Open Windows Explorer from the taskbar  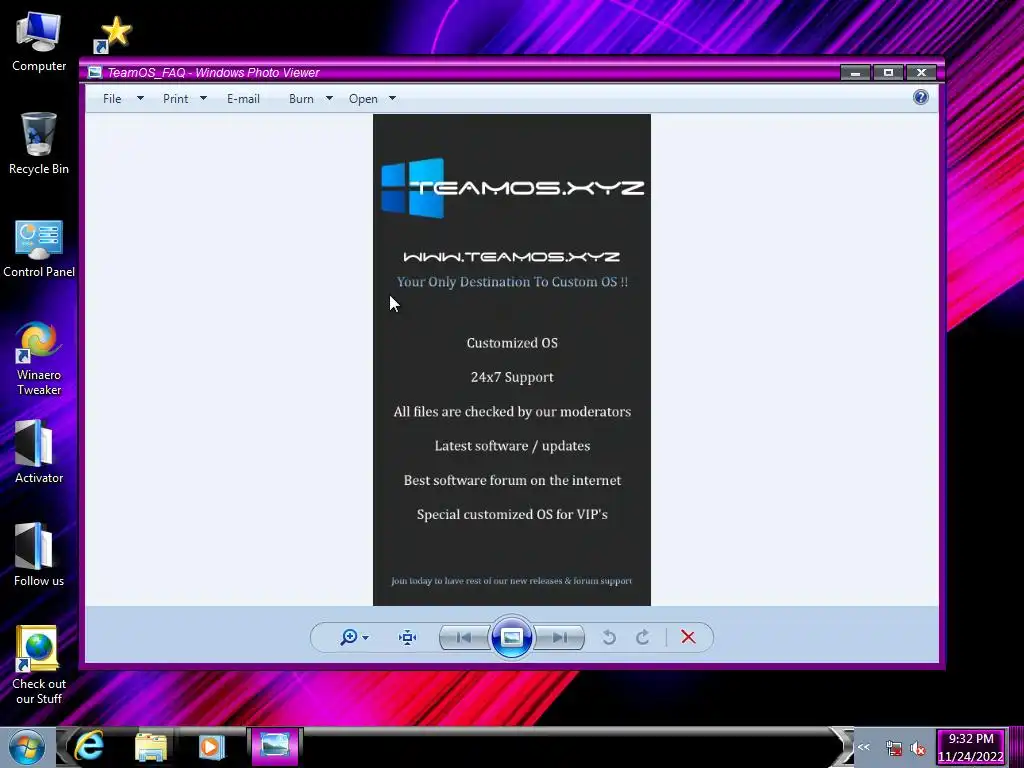pos(150,746)
